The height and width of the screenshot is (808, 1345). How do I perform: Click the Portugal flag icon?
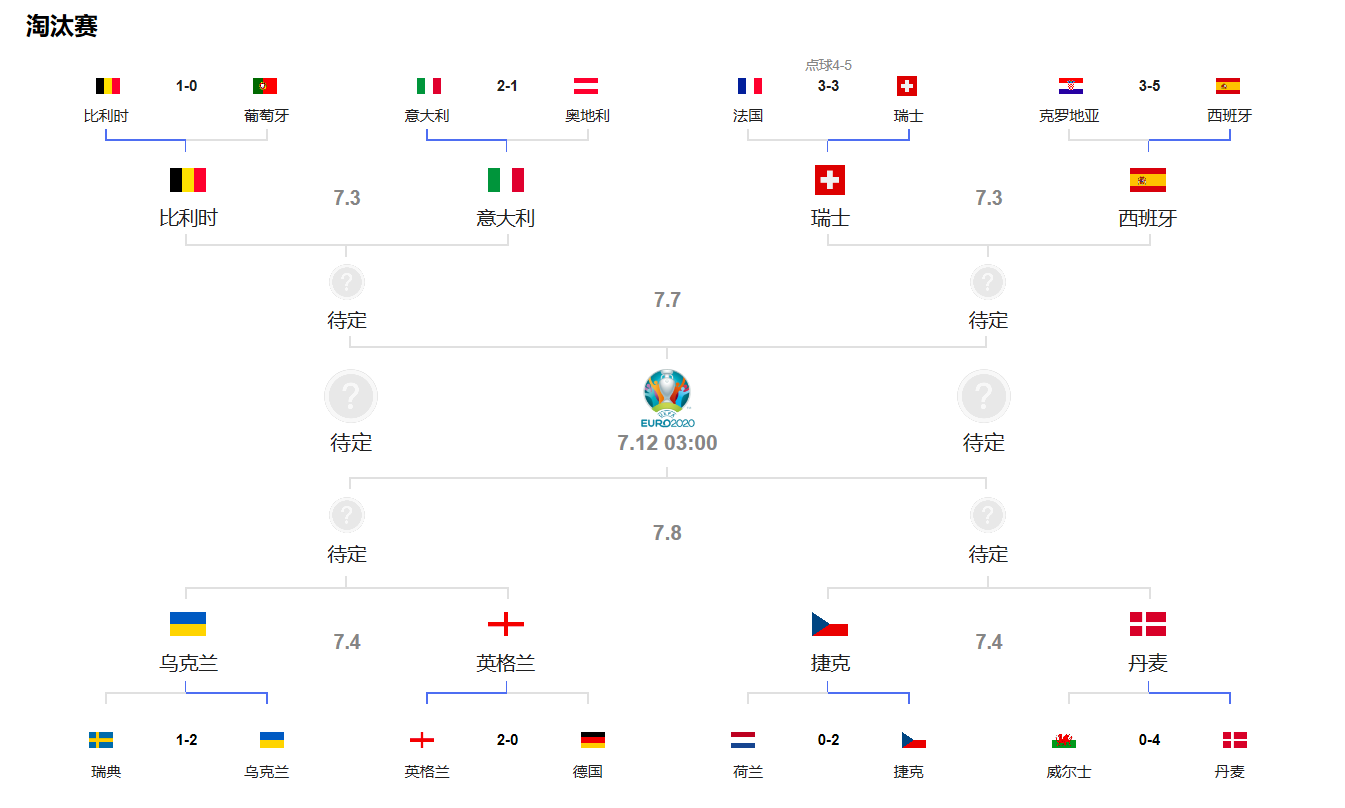coord(265,86)
